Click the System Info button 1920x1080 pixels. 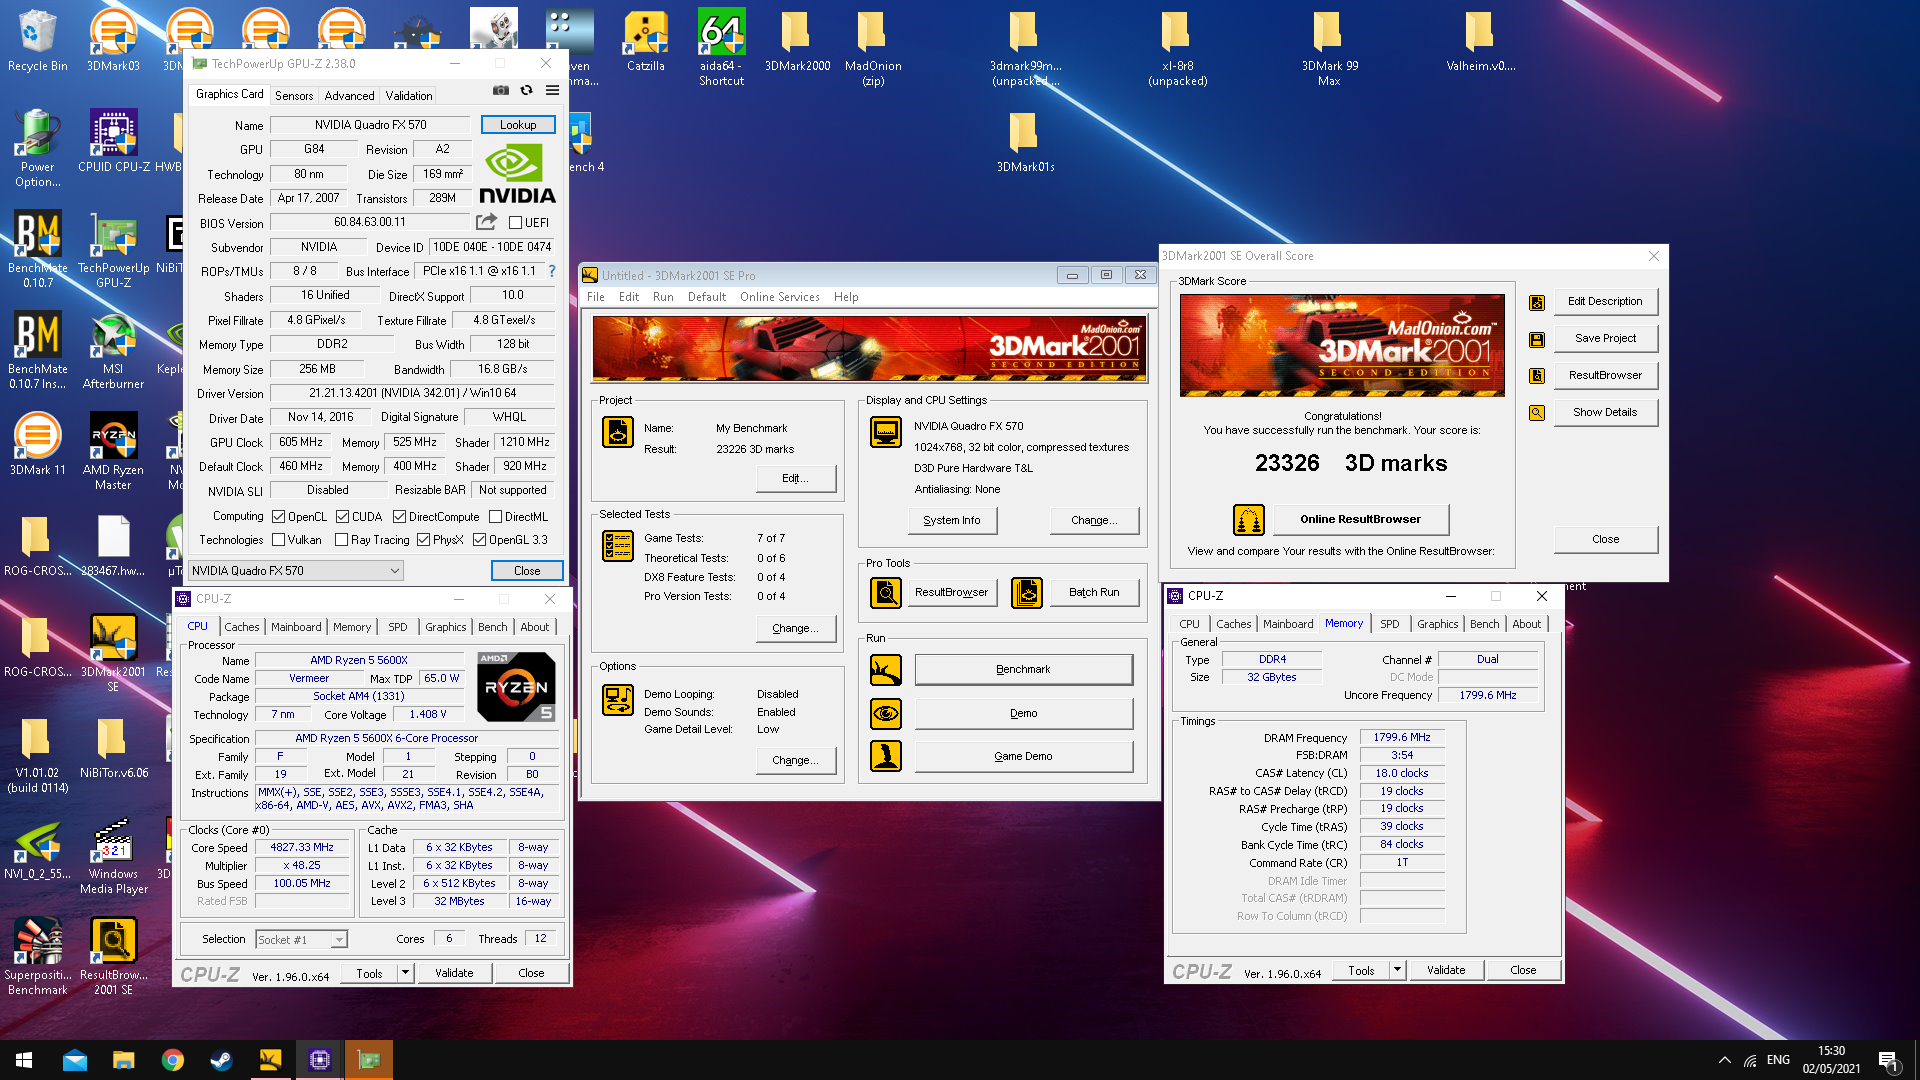pos(952,520)
